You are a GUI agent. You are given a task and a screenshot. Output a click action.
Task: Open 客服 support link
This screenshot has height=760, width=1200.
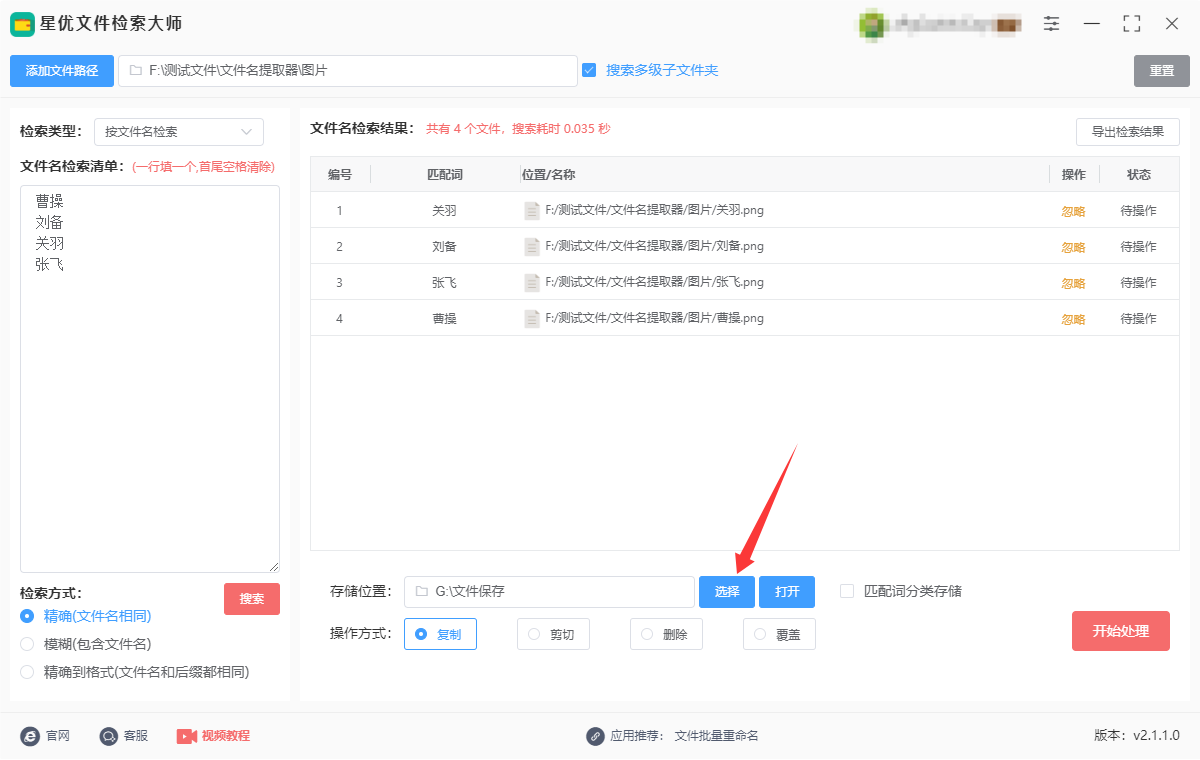click(136, 736)
